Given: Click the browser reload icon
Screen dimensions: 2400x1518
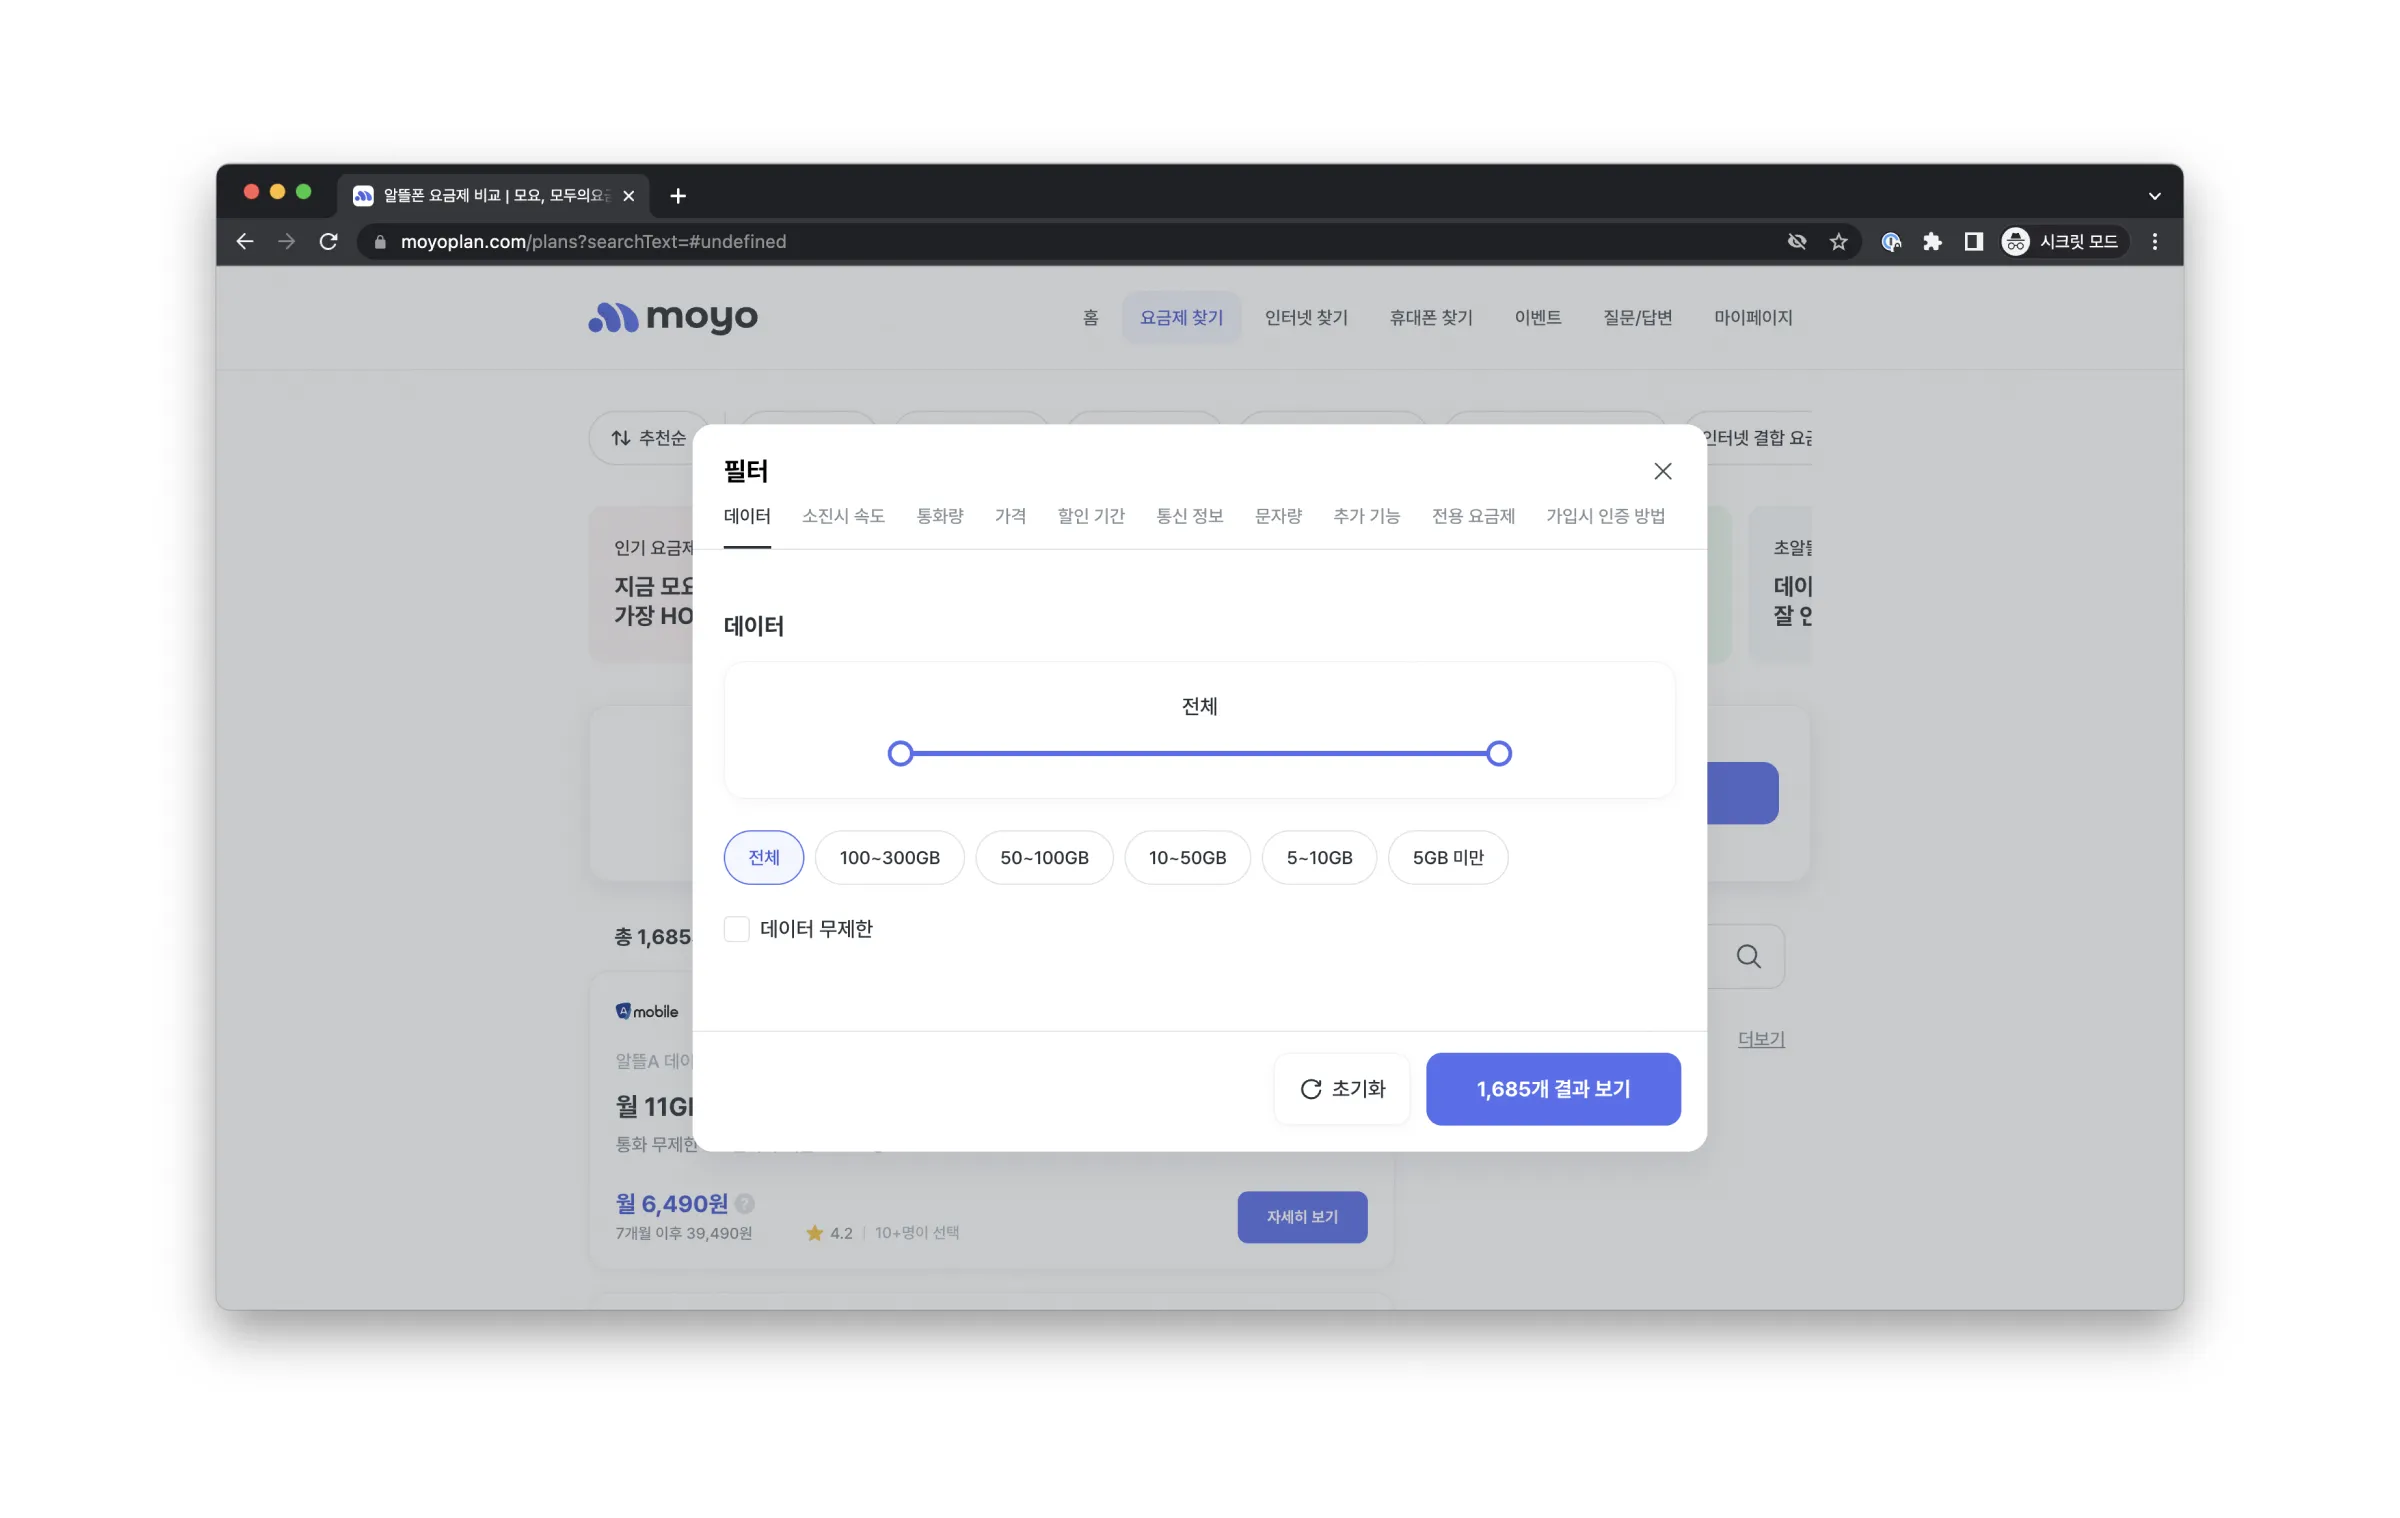Looking at the screenshot, I should (x=328, y=241).
